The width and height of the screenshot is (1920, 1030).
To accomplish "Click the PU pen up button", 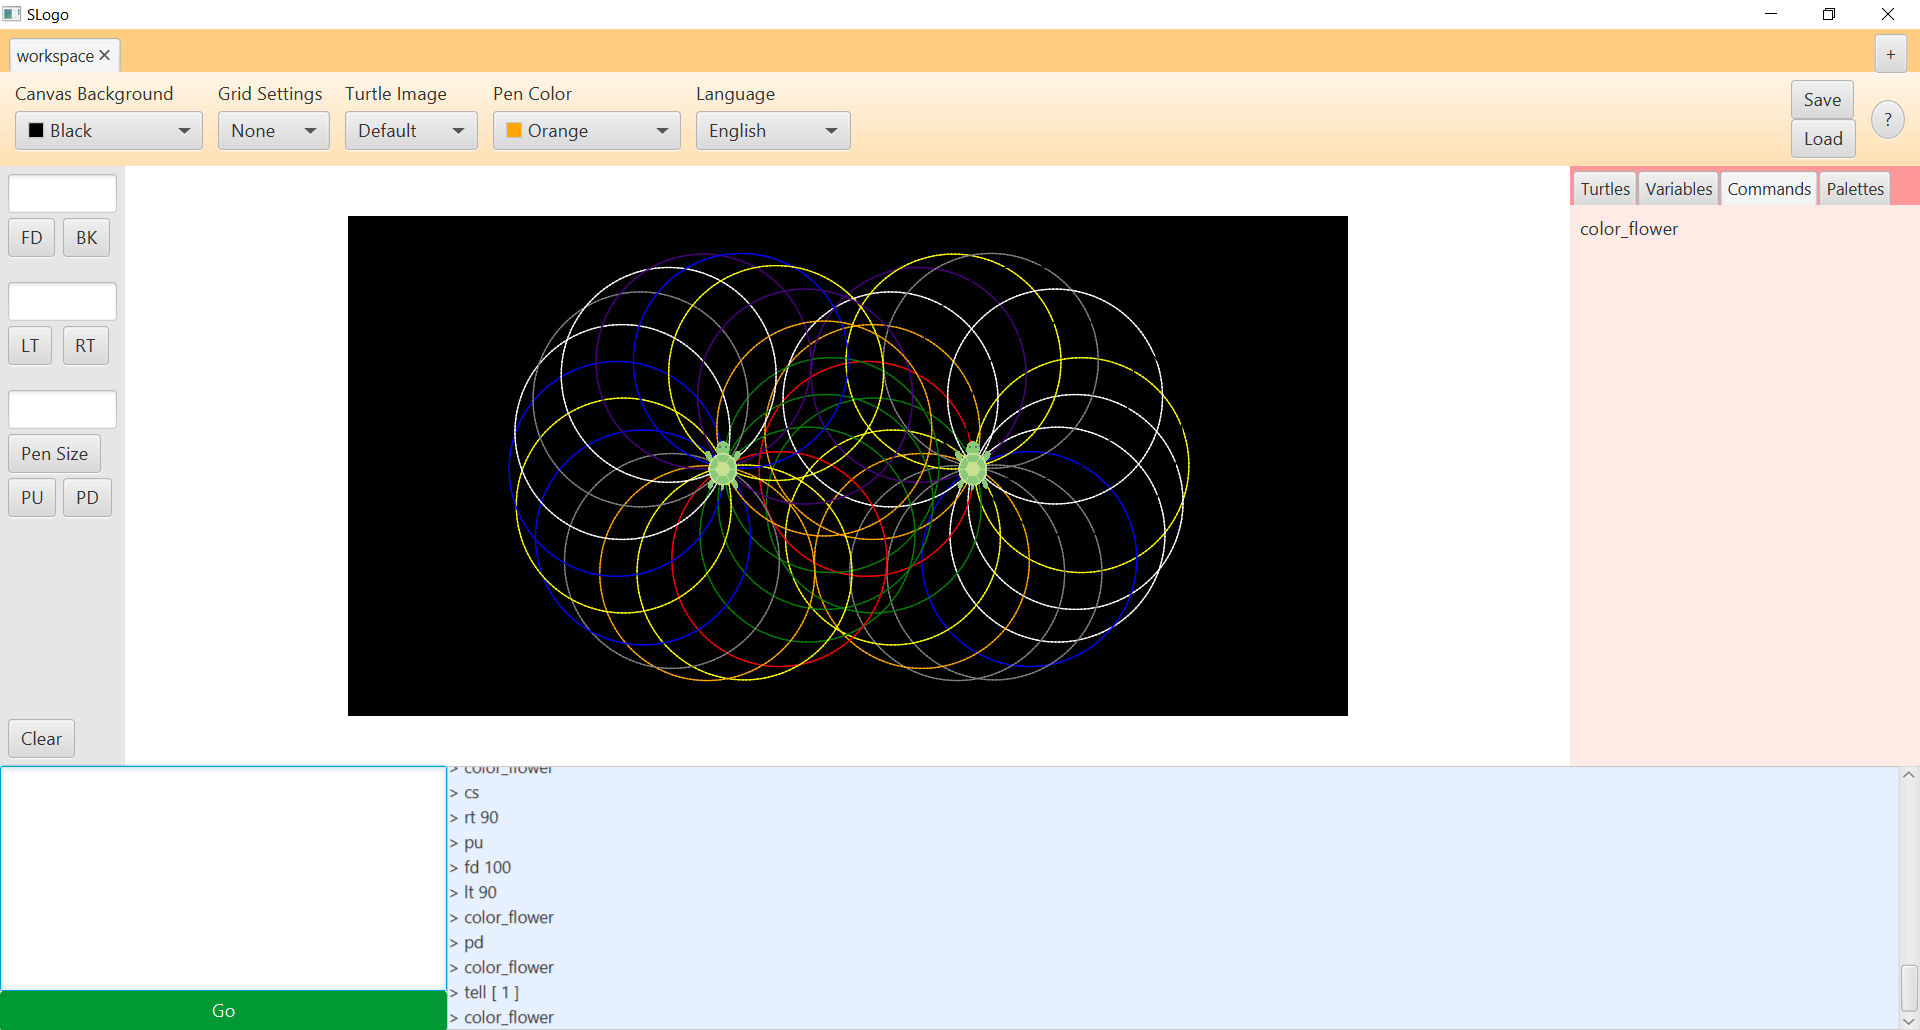I will click(32, 498).
